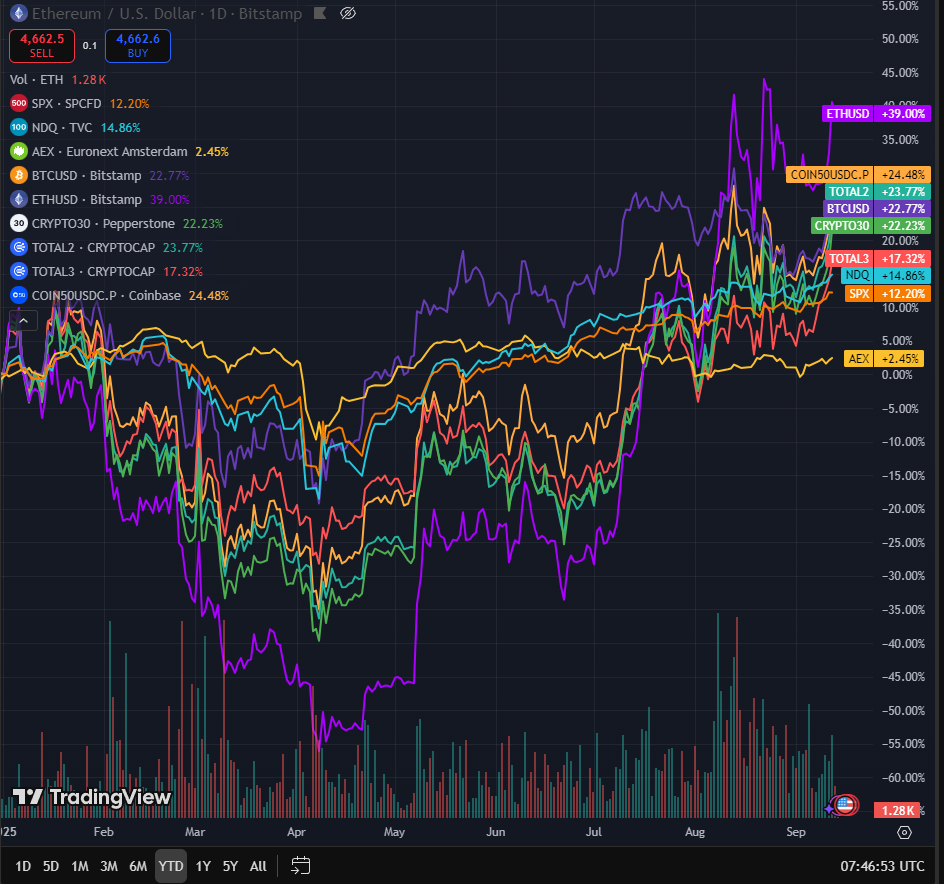Select COIN50USDC.P · Coinbase legend label
Image resolution: width=944 pixels, height=884 pixels.
coord(106,296)
